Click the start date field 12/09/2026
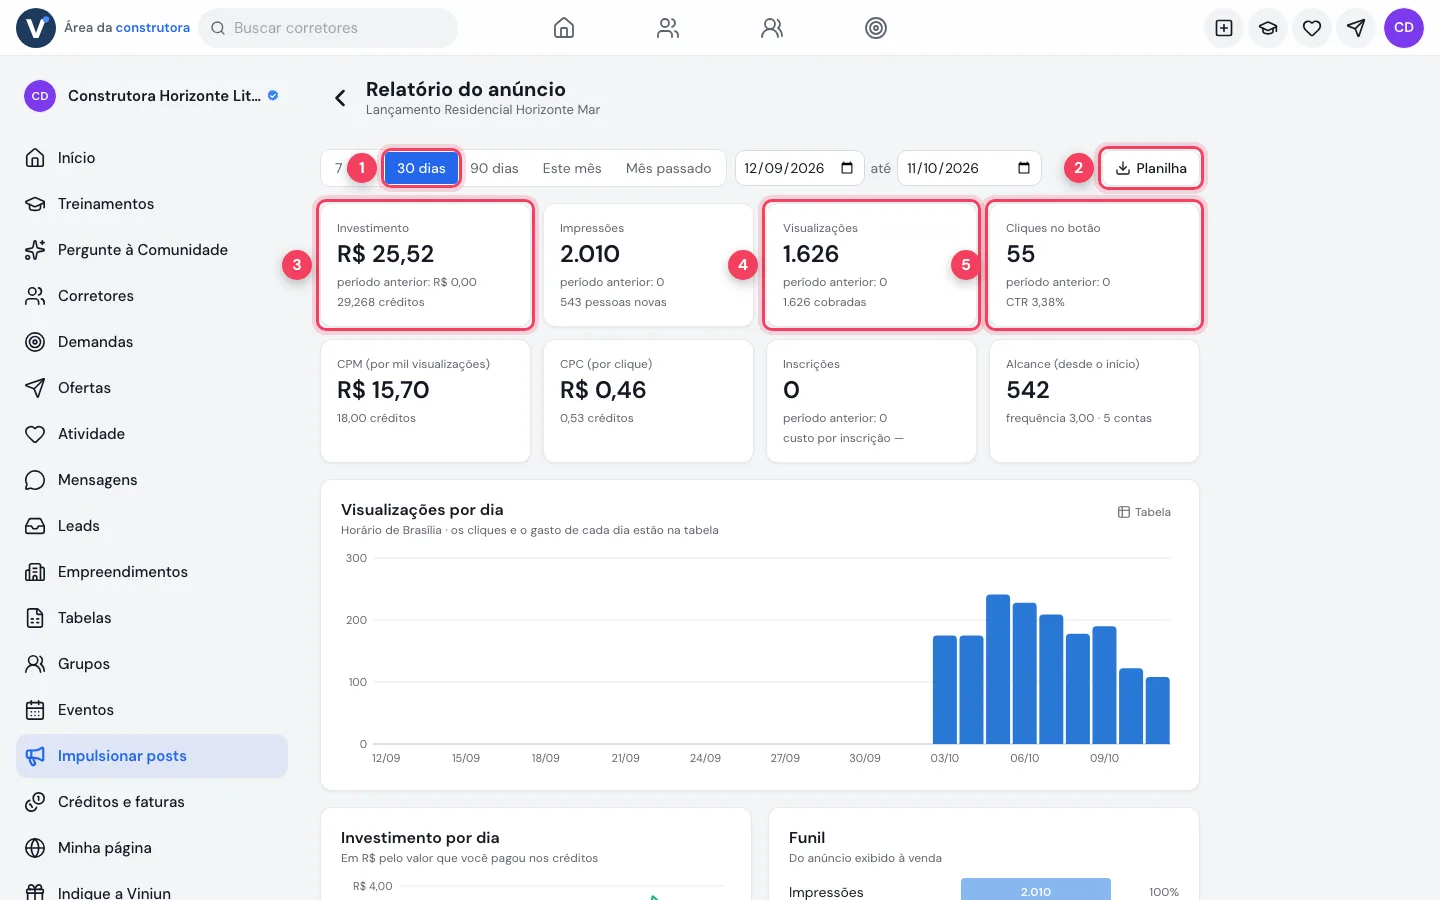Screen dimensions: 1440x900 (798, 168)
